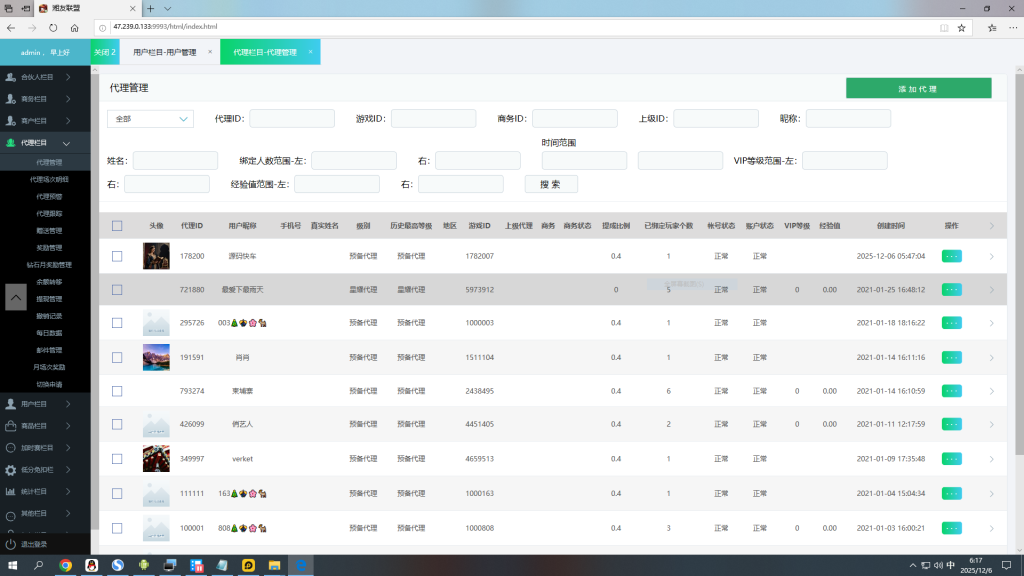Collapse the 代理栏目 sidebar section
1024x576 pixels.
coord(66,143)
